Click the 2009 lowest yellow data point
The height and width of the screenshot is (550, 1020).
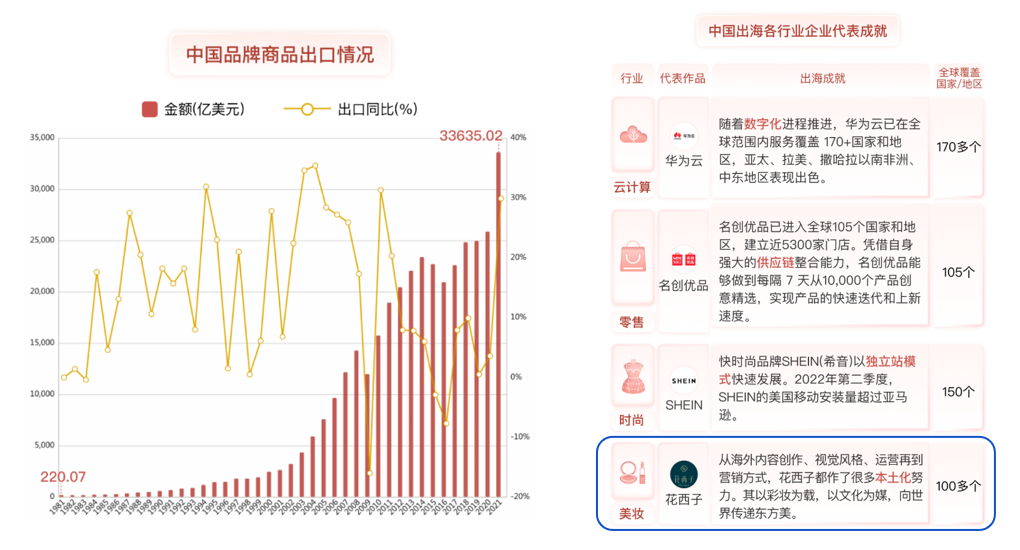[x=369, y=473]
